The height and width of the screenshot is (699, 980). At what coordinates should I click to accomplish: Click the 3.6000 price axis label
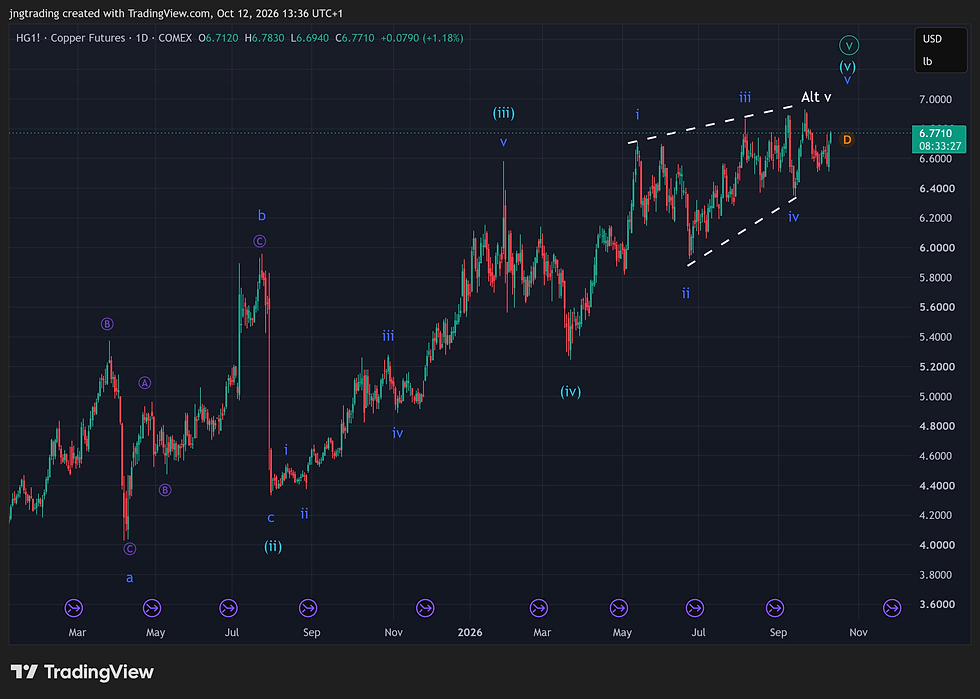pyautogui.click(x=936, y=604)
